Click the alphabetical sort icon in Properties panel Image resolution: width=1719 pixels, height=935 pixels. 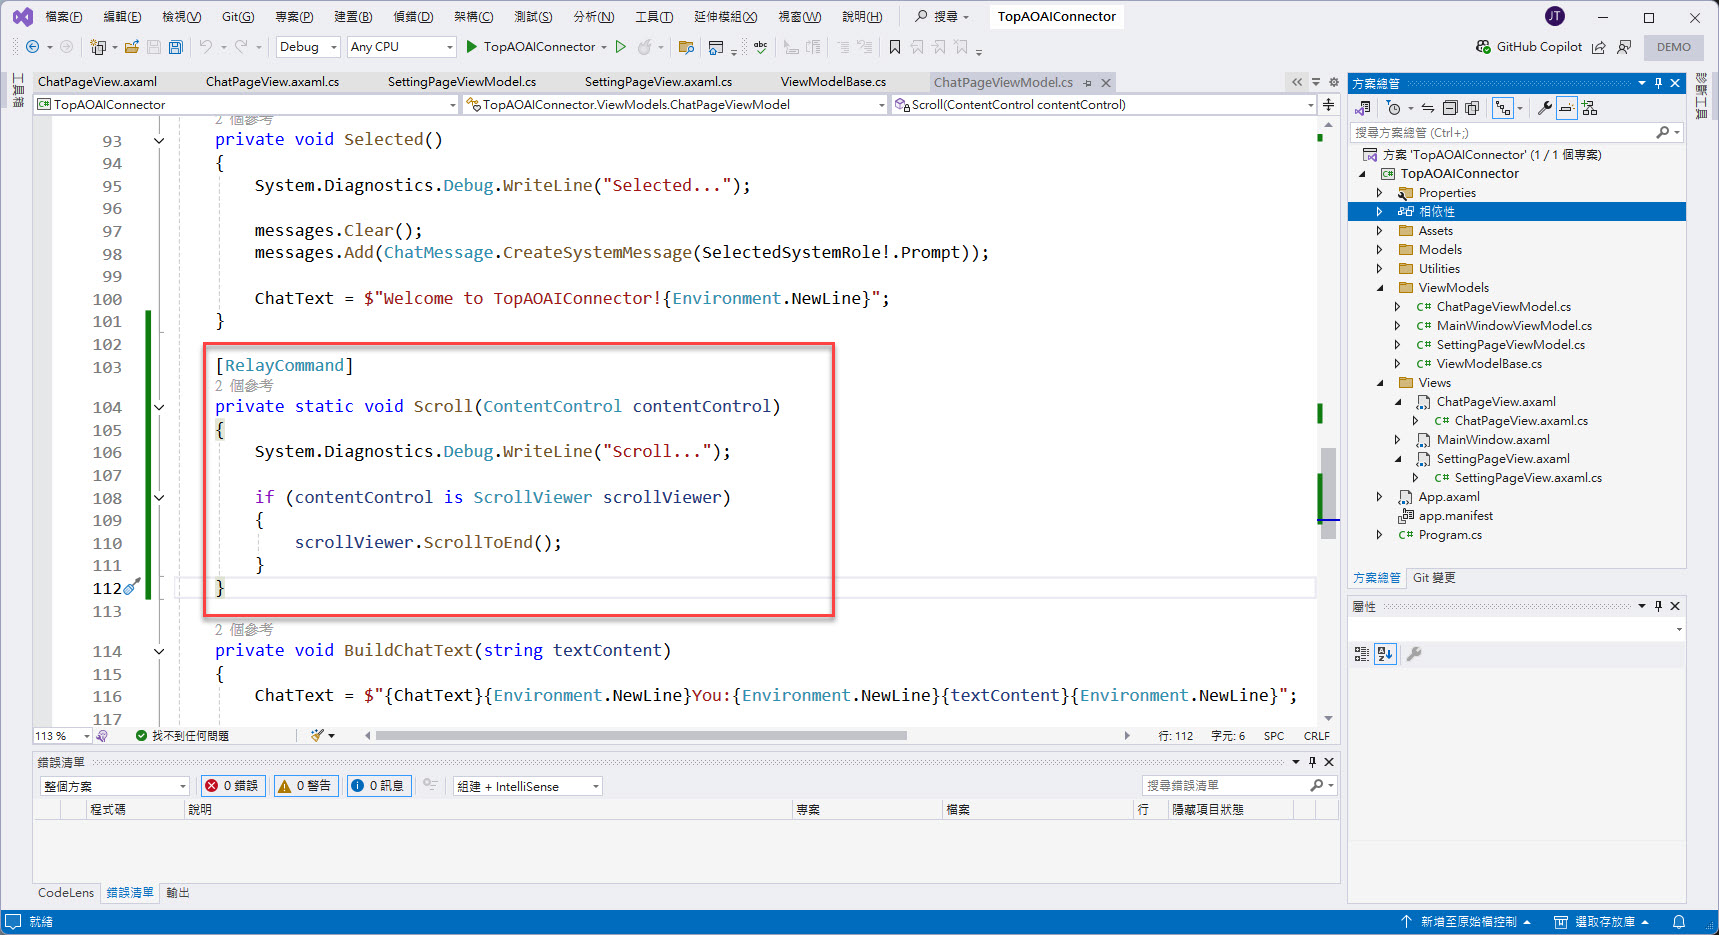point(1385,654)
